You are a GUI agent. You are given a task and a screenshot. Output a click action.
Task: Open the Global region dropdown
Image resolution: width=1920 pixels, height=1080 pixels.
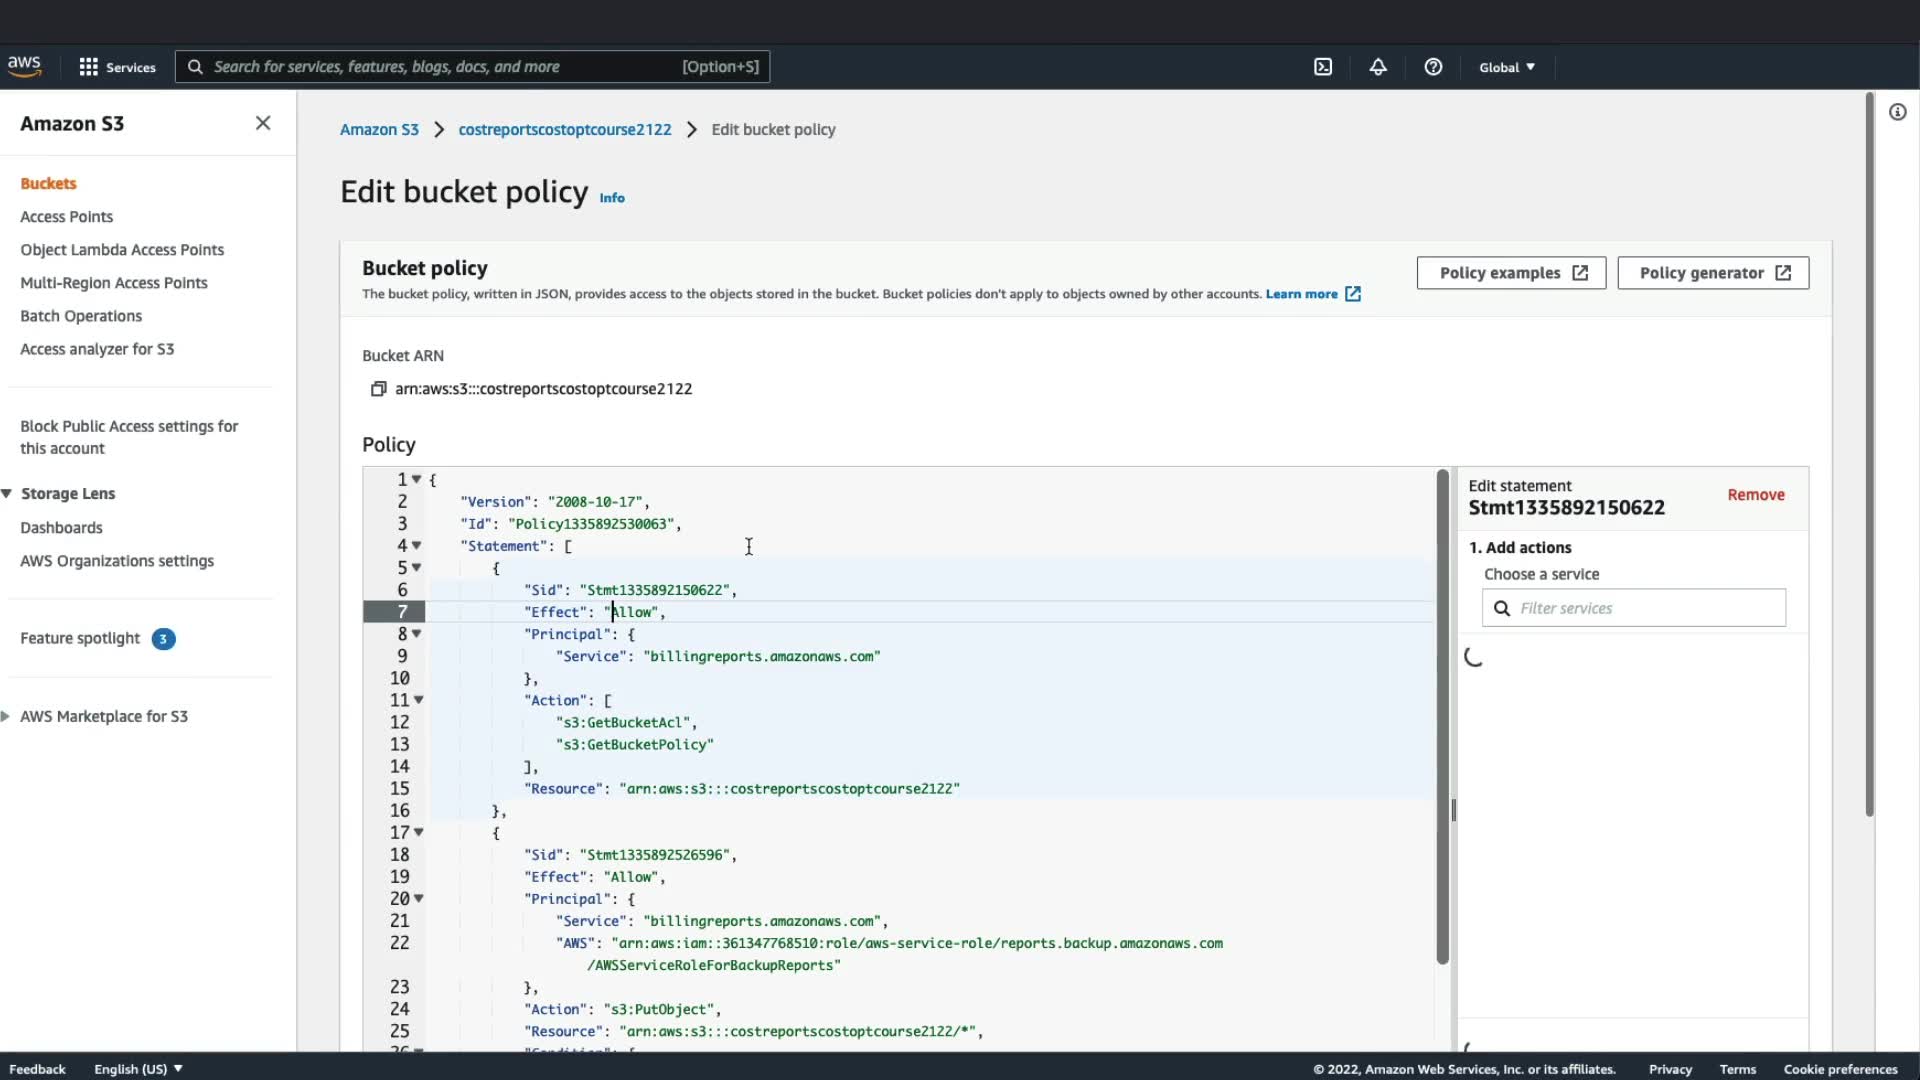click(x=1506, y=67)
